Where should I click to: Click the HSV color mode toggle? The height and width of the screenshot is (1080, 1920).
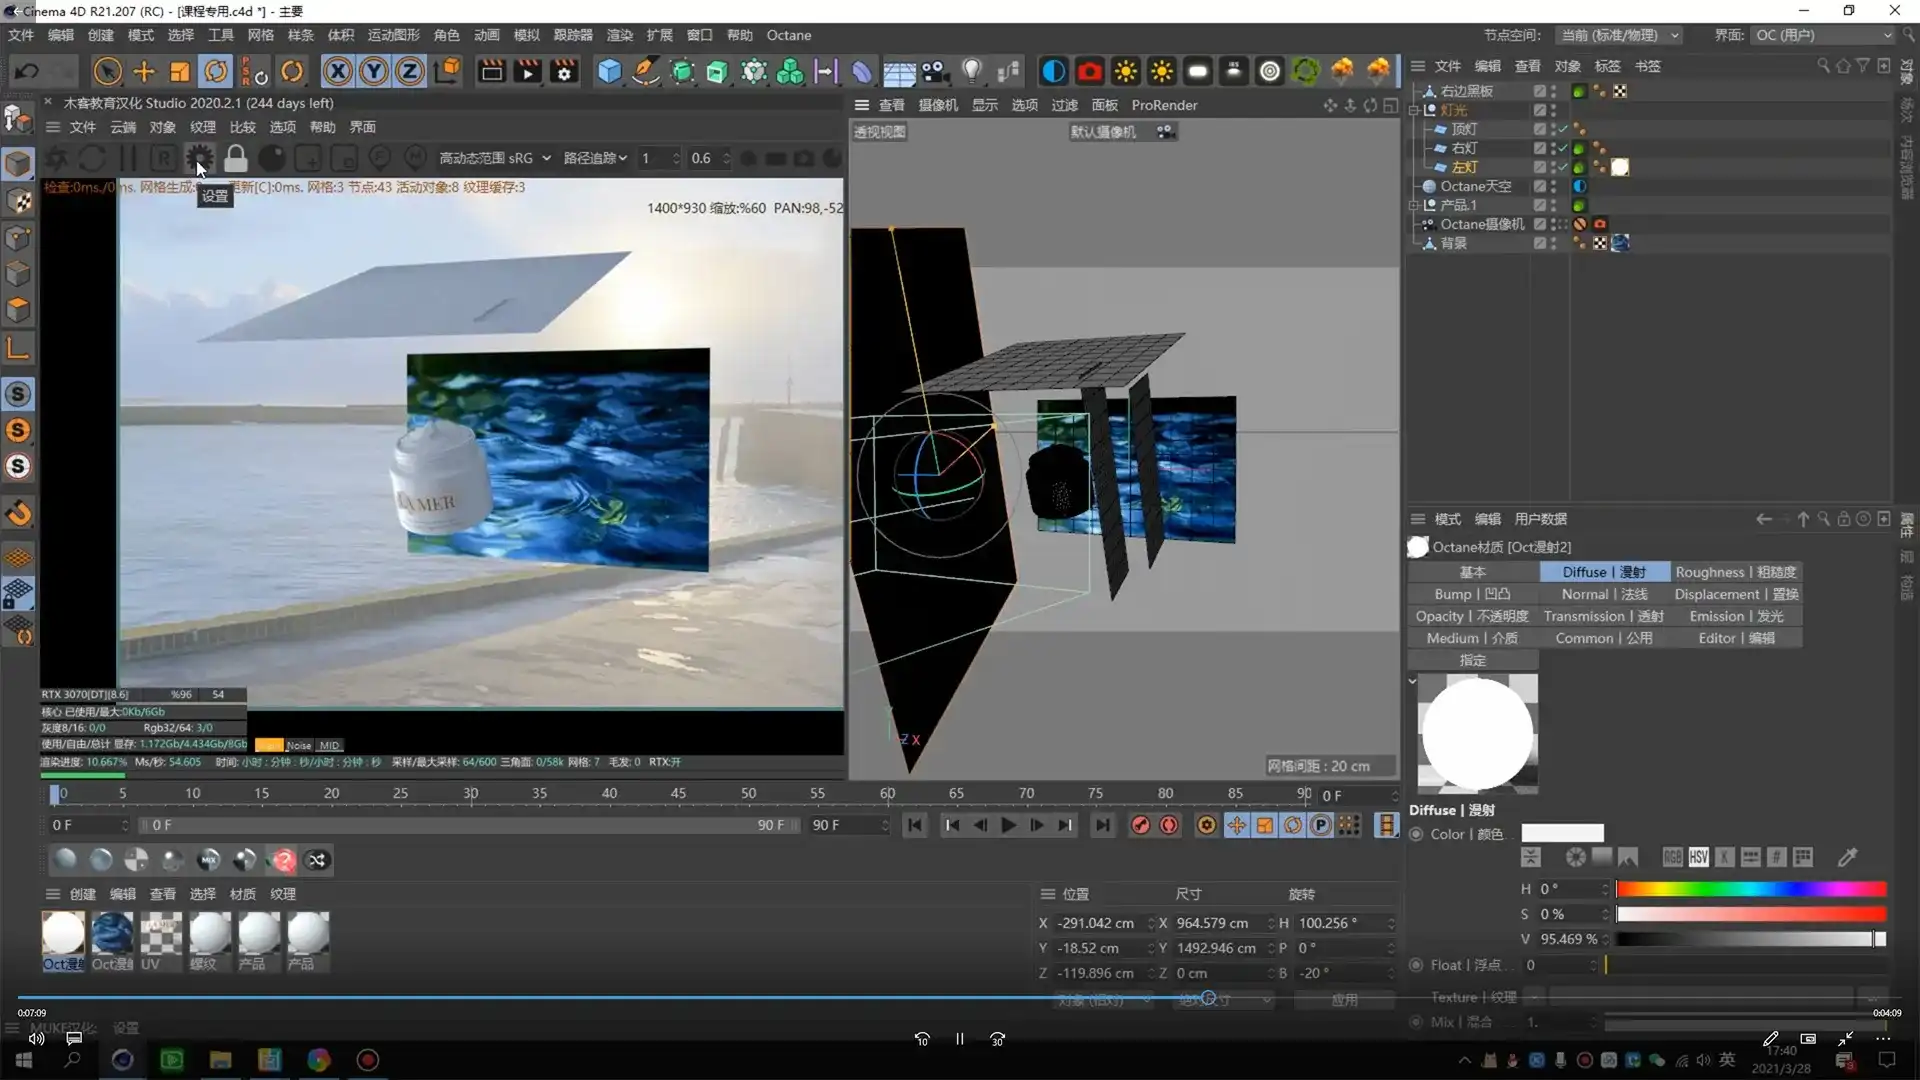point(1698,857)
